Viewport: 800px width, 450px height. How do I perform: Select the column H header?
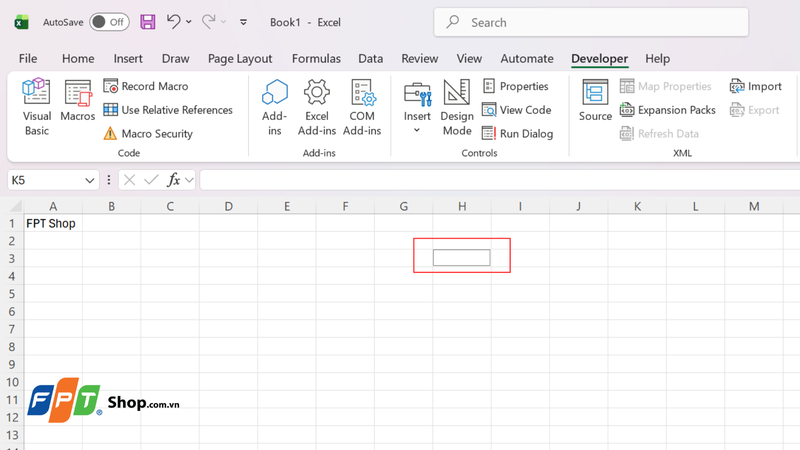pyautogui.click(x=462, y=206)
